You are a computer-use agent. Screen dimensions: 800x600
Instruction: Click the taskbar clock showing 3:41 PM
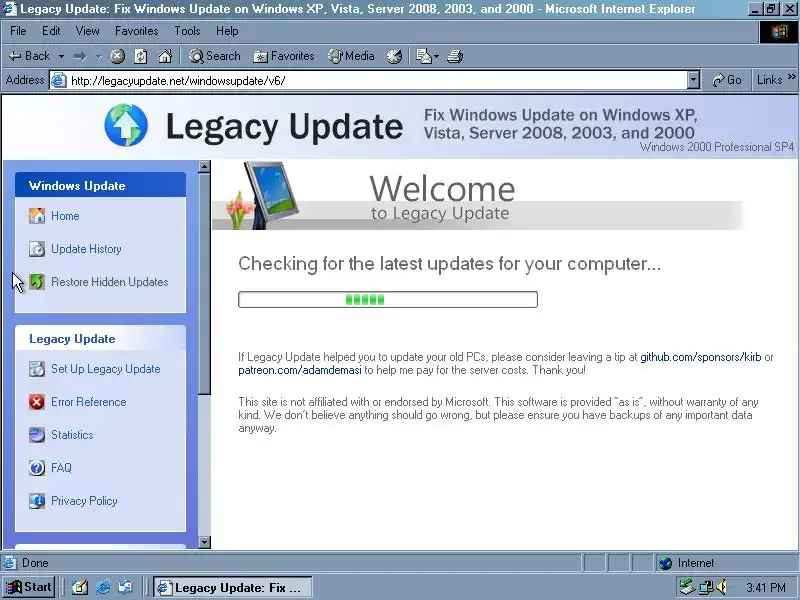coord(765,588)
